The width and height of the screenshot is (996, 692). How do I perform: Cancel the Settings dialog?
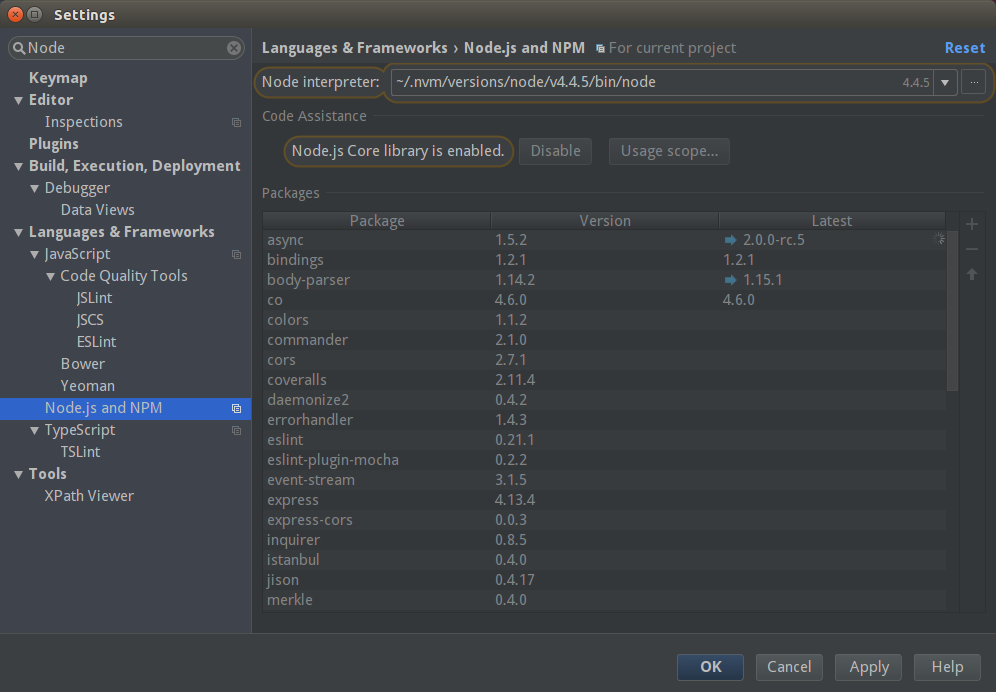790,667
